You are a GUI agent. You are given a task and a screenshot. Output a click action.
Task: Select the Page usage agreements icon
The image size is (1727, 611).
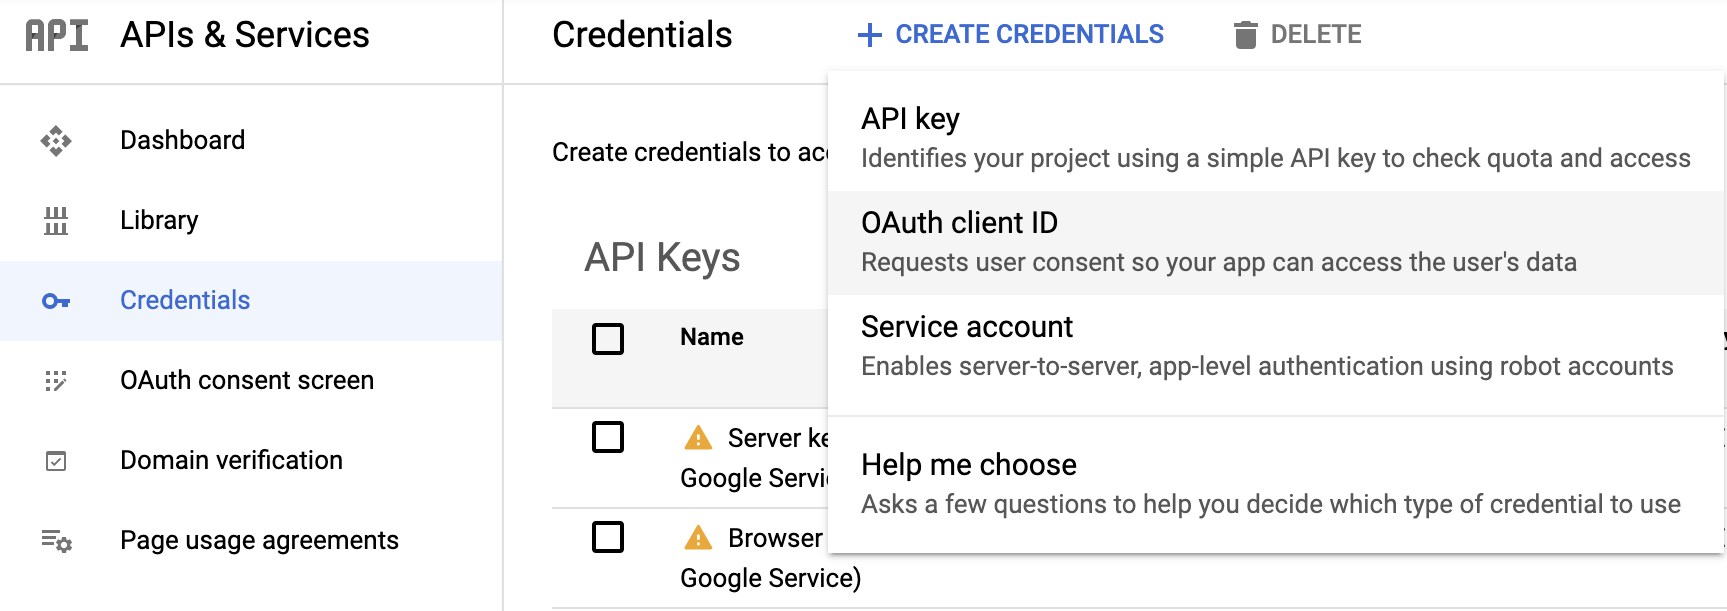pos(55,540)
